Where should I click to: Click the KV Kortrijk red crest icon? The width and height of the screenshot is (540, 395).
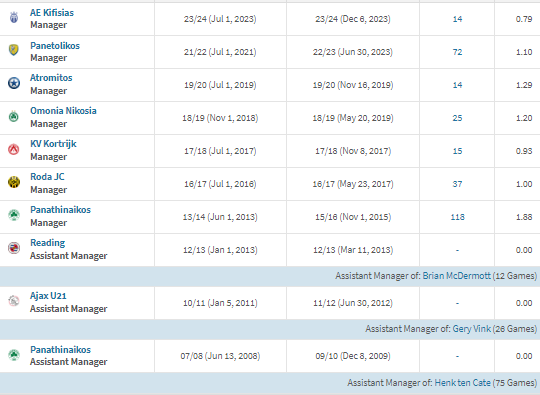click(14, 149)
